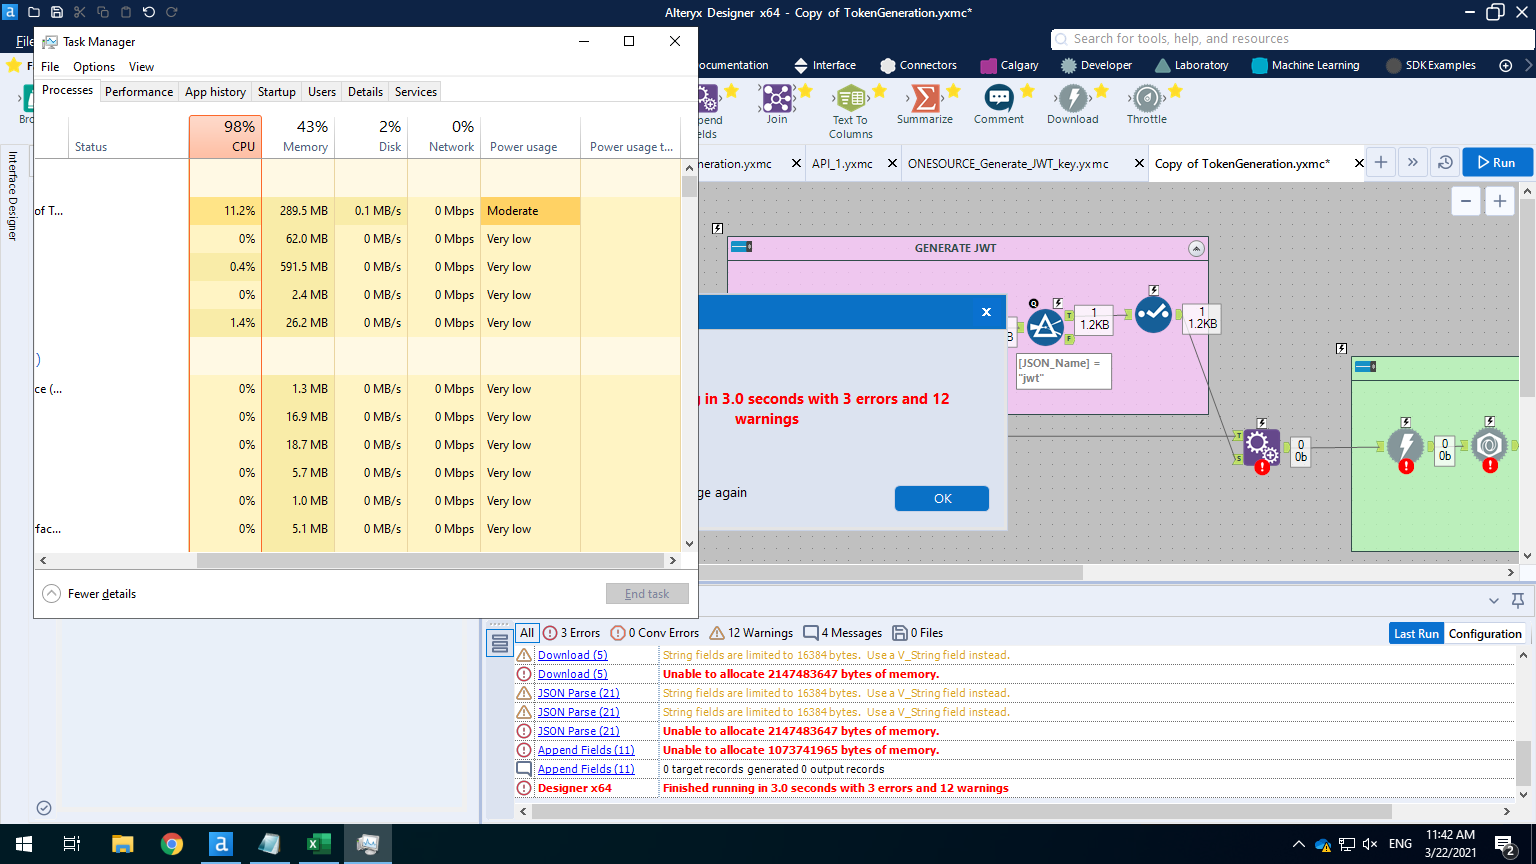
Task: Pin the Results panel open
Action: pos(1519,600)
